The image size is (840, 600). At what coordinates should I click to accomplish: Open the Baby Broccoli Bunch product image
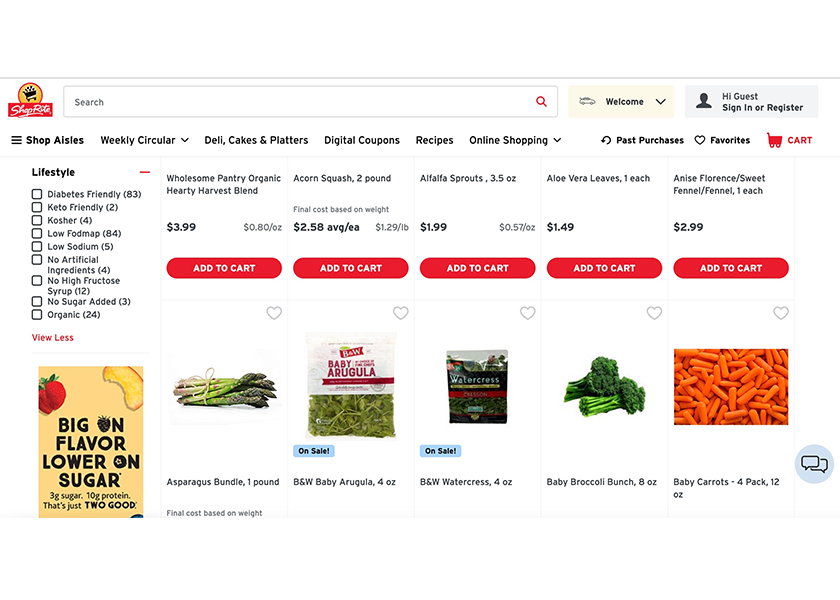[604, 387]
